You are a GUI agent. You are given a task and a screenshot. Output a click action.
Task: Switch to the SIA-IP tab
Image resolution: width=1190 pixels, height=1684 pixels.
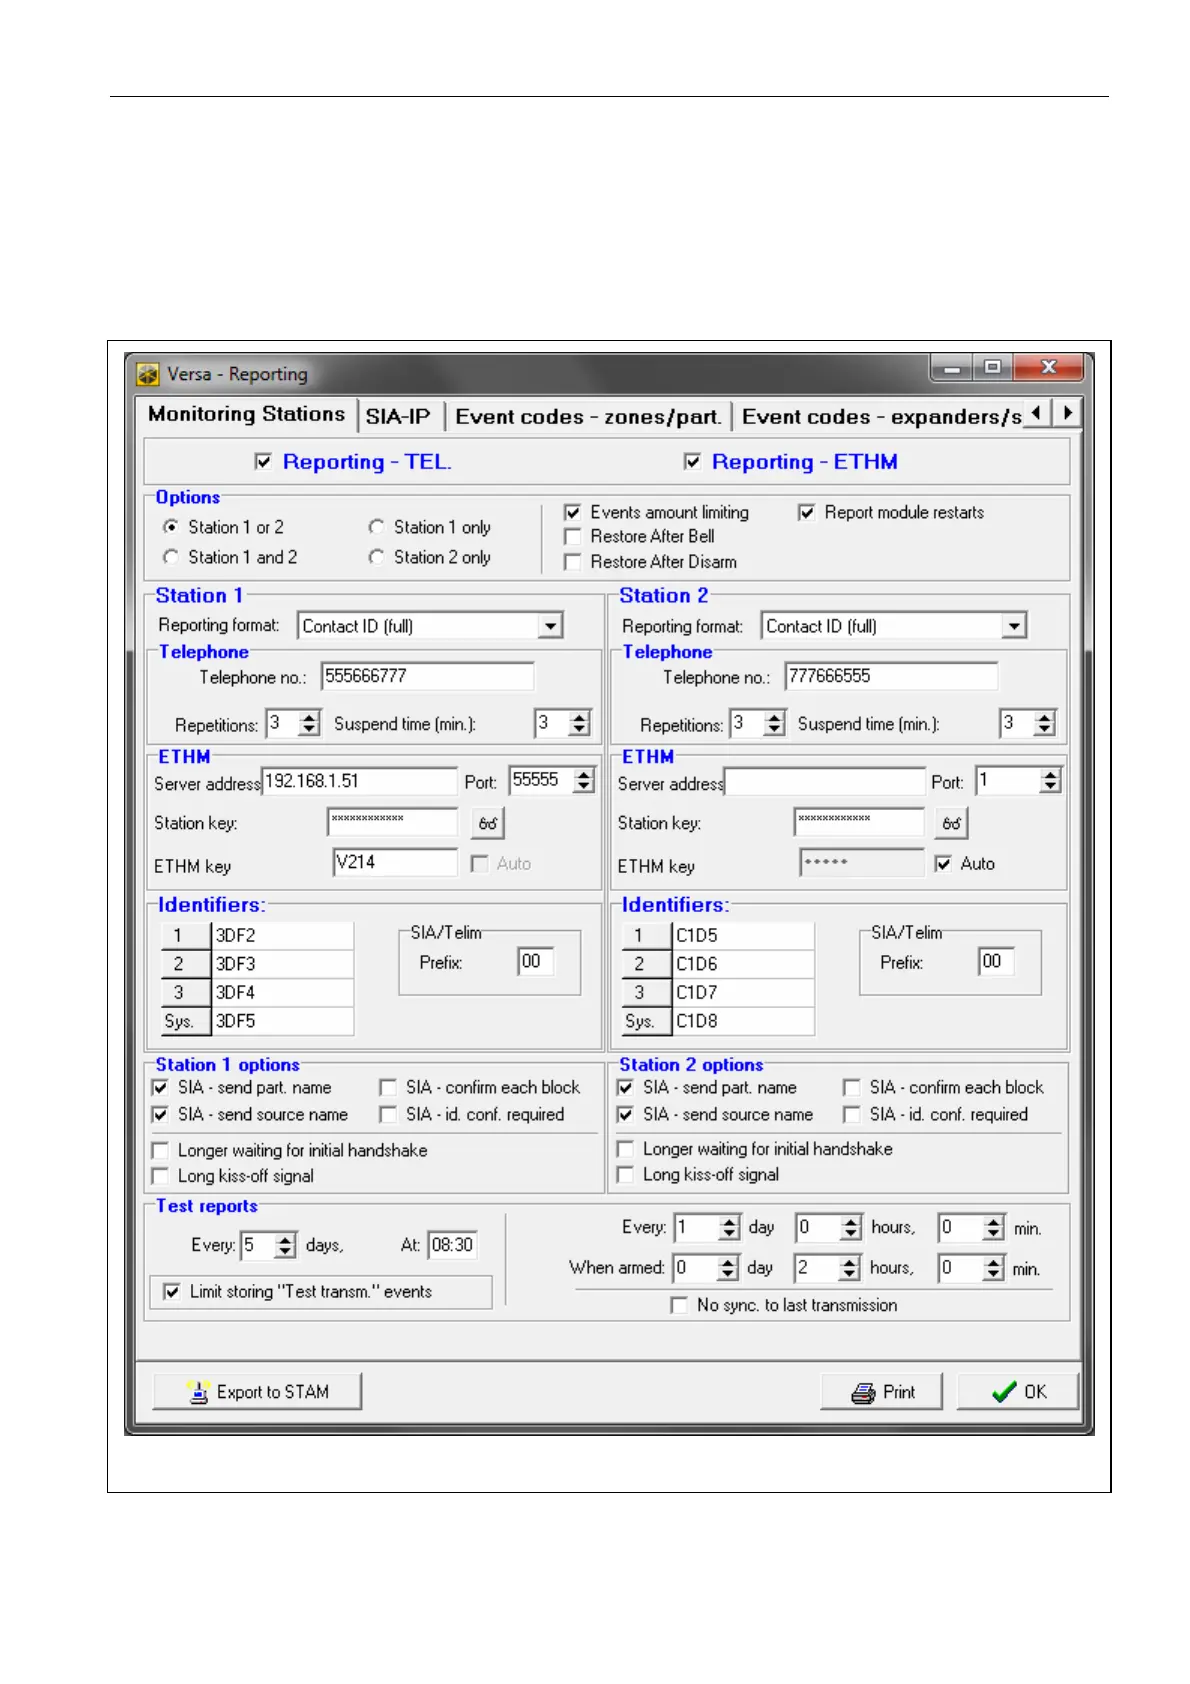click(398, 417)
